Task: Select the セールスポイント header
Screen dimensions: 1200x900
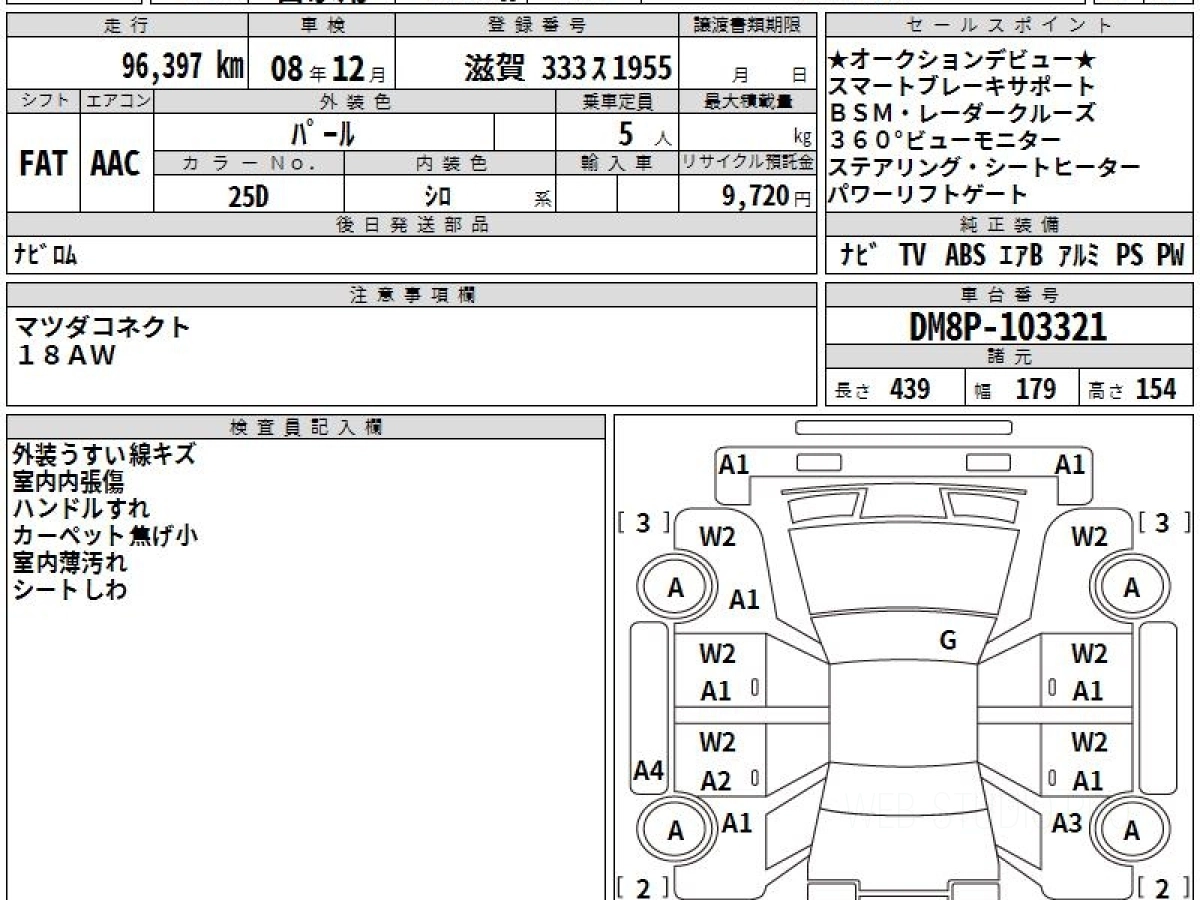Action: [1010, 26]
